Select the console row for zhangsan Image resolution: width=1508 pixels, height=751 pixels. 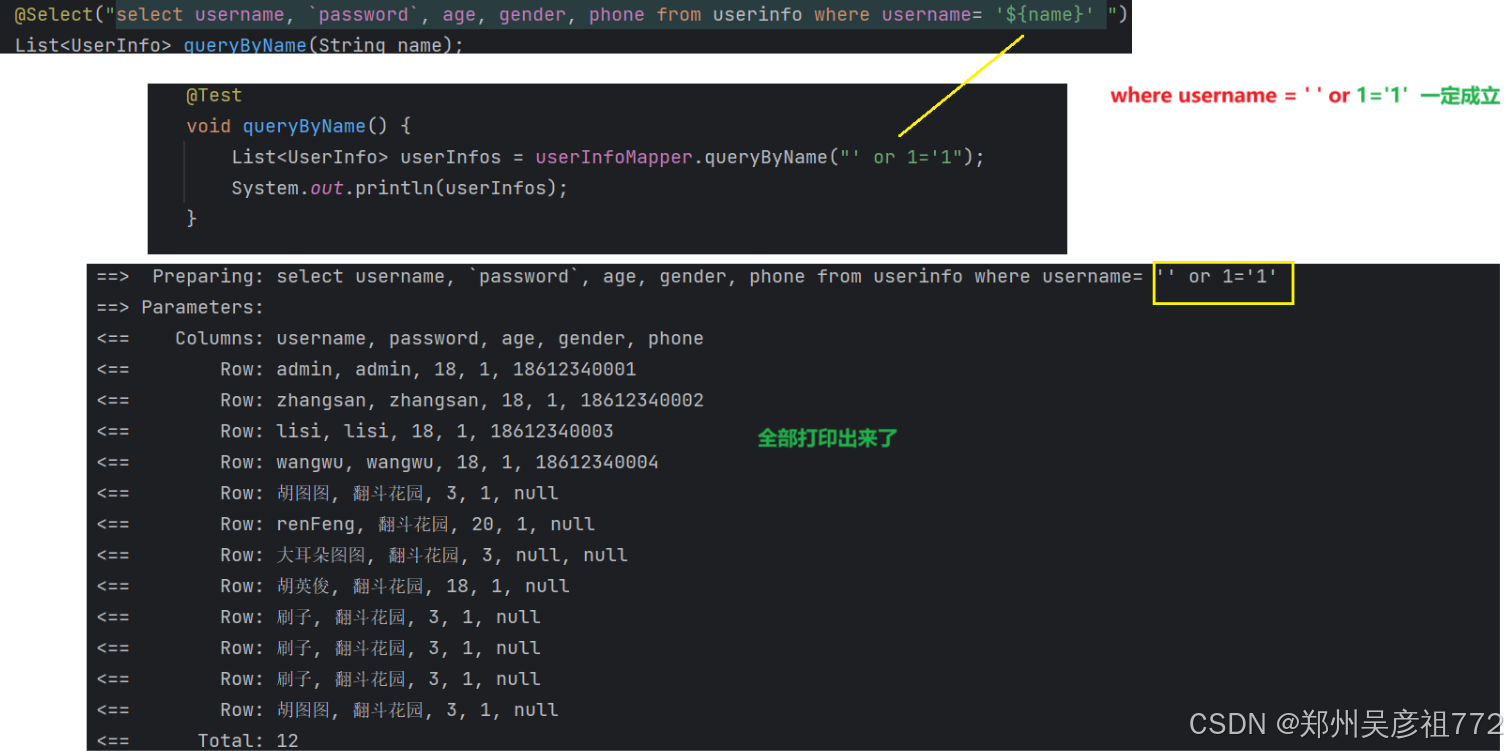401,400
